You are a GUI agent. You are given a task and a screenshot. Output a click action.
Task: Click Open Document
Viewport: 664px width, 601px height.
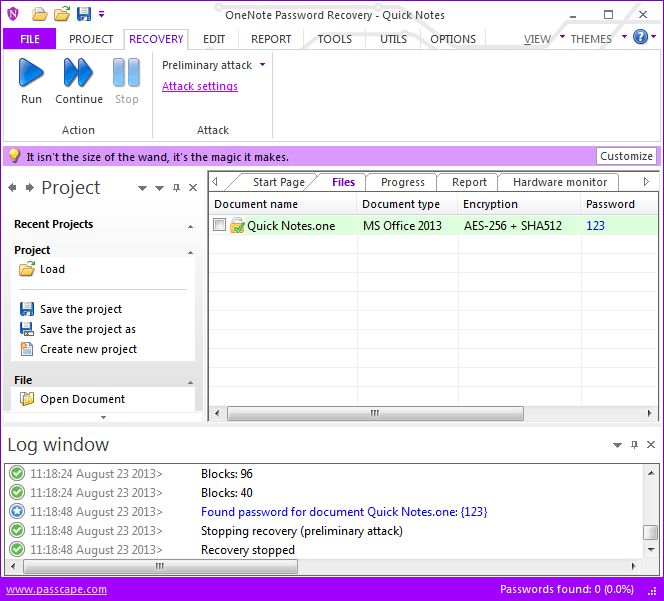point(82,399)
